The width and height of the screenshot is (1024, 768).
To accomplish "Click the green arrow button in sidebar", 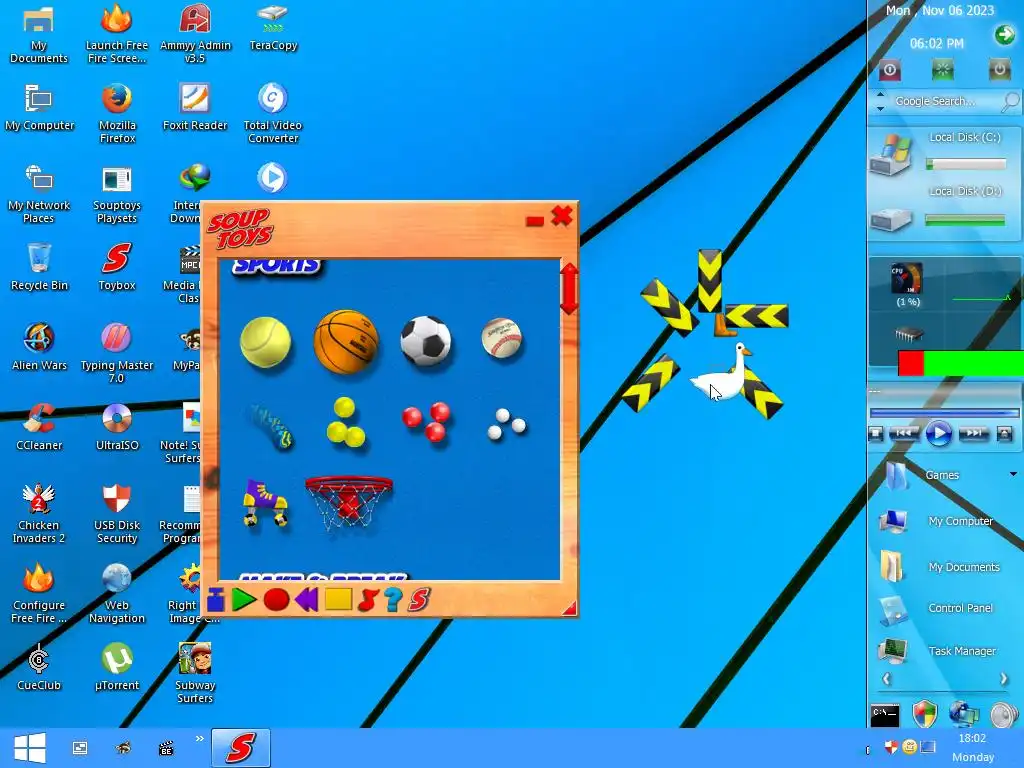I will pyautogui.click(x=1004, y=35).
